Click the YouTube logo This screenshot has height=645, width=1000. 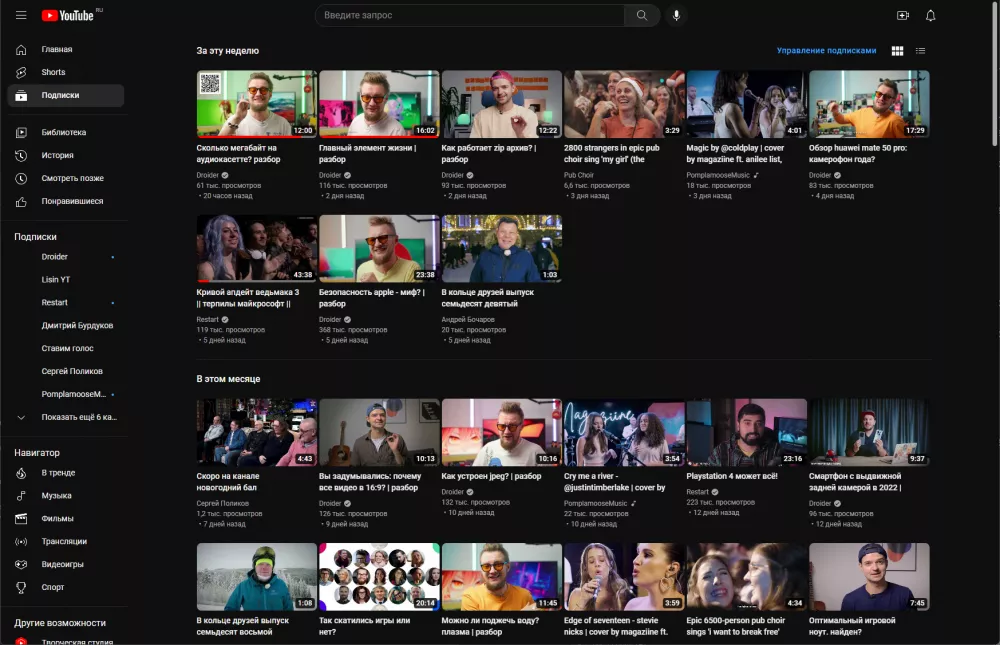tap(68, 15)
